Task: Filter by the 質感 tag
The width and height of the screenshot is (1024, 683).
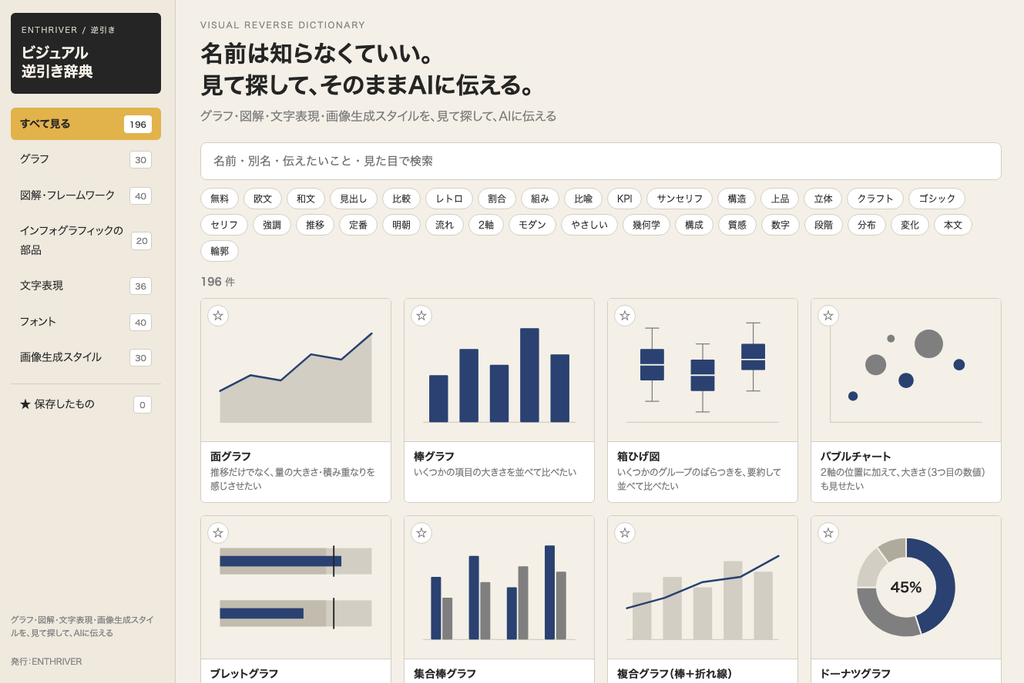Action: [737, 225]
